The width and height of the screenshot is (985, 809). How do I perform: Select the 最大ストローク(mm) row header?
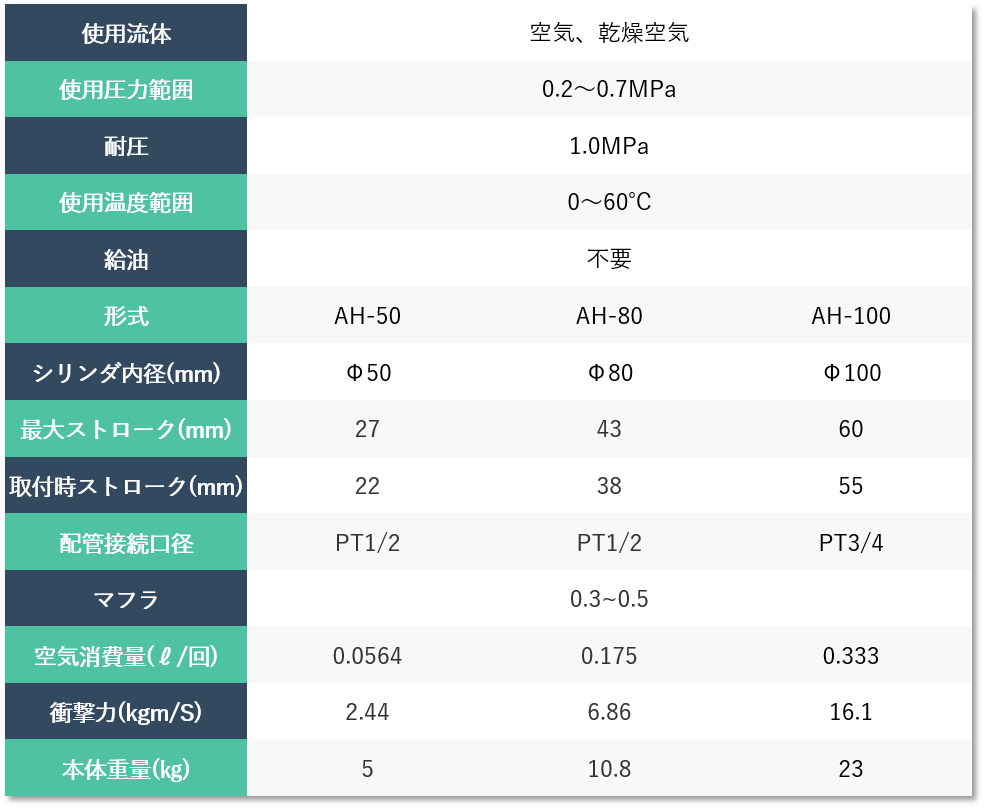[x=126, y=430]
